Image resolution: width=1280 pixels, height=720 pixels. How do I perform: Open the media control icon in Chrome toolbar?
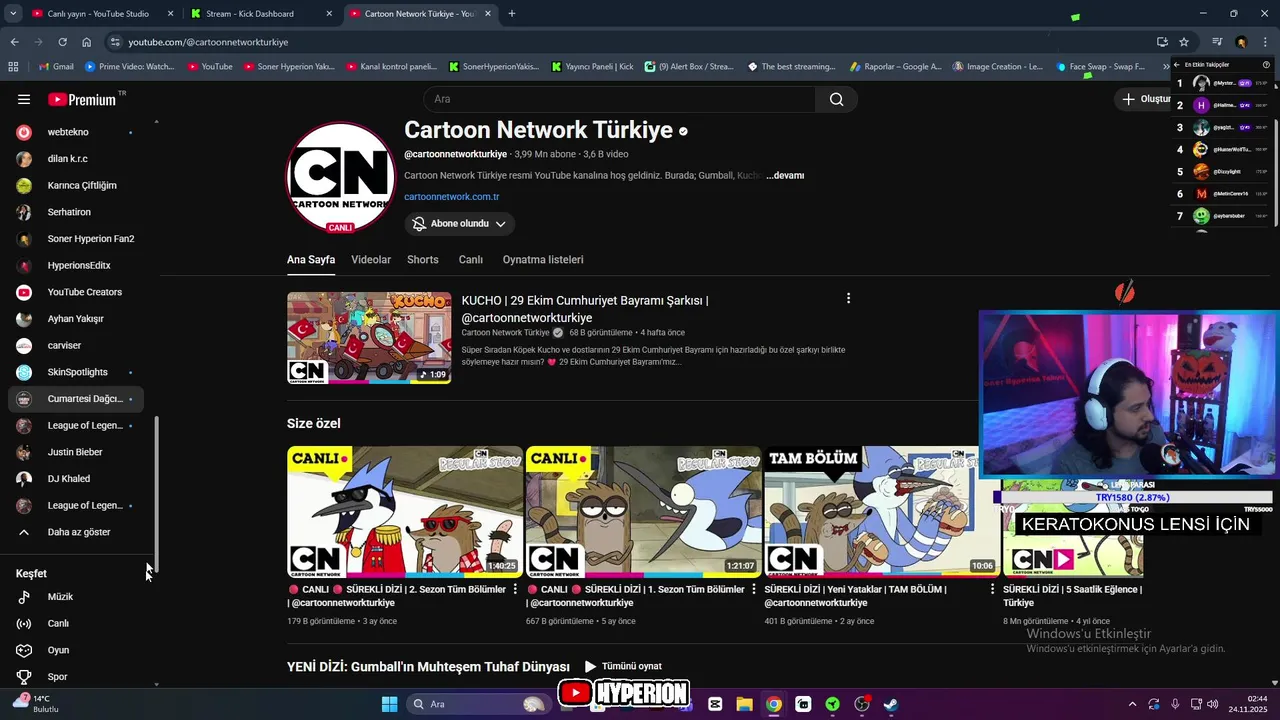coord(1217,42)
